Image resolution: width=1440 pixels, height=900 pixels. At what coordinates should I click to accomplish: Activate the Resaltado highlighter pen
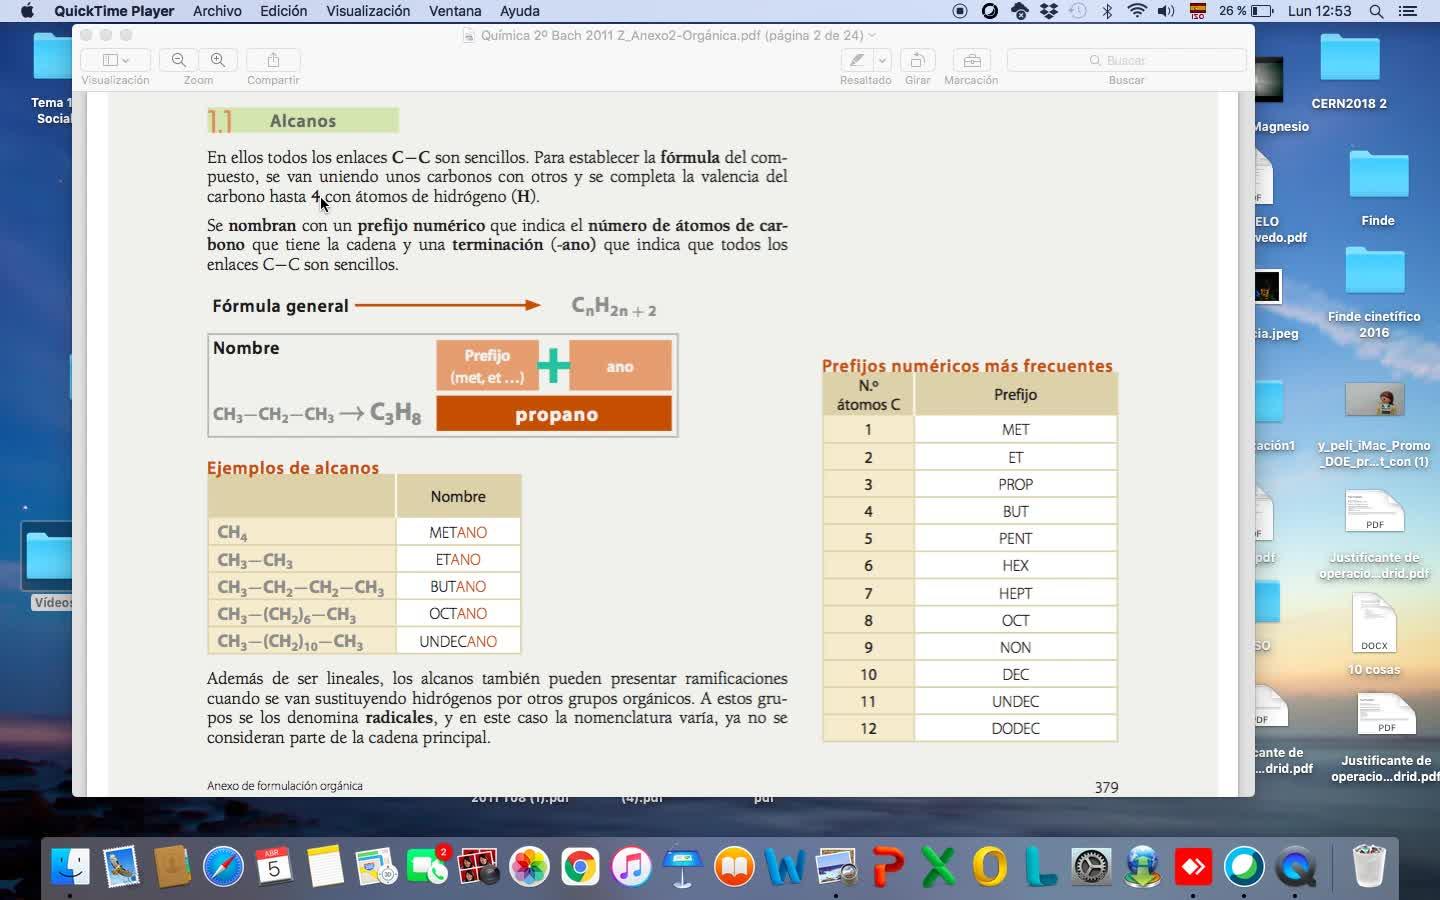[x=857, y=60]
